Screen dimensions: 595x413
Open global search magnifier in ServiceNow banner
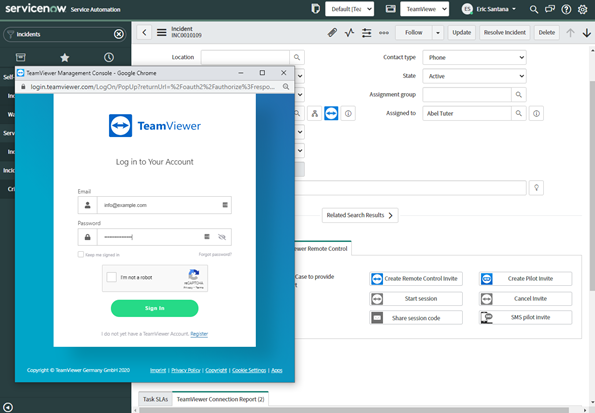coord(534,9)
